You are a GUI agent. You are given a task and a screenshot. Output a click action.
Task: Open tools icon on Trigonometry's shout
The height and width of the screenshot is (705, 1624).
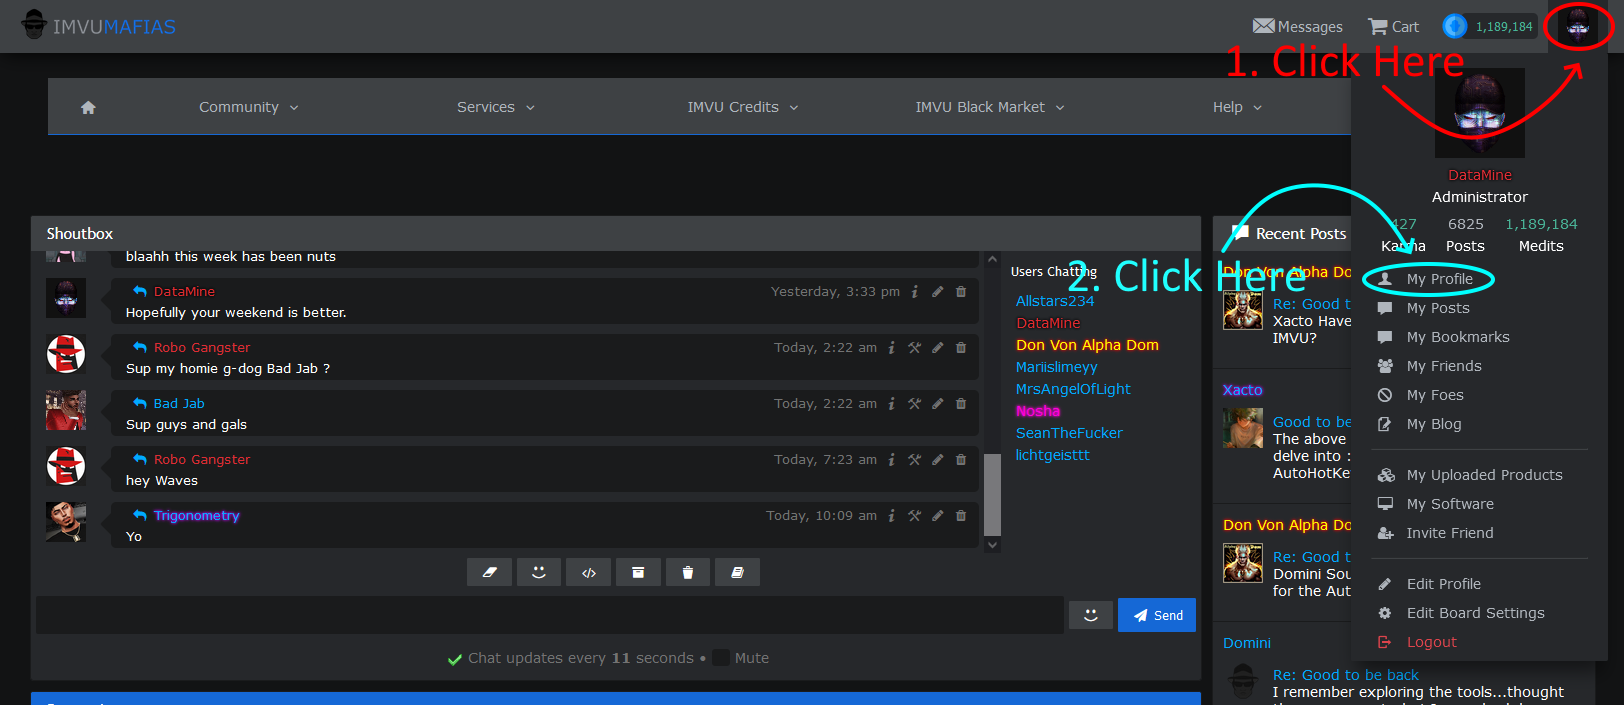pyautogui.click(x=914, y=516)
